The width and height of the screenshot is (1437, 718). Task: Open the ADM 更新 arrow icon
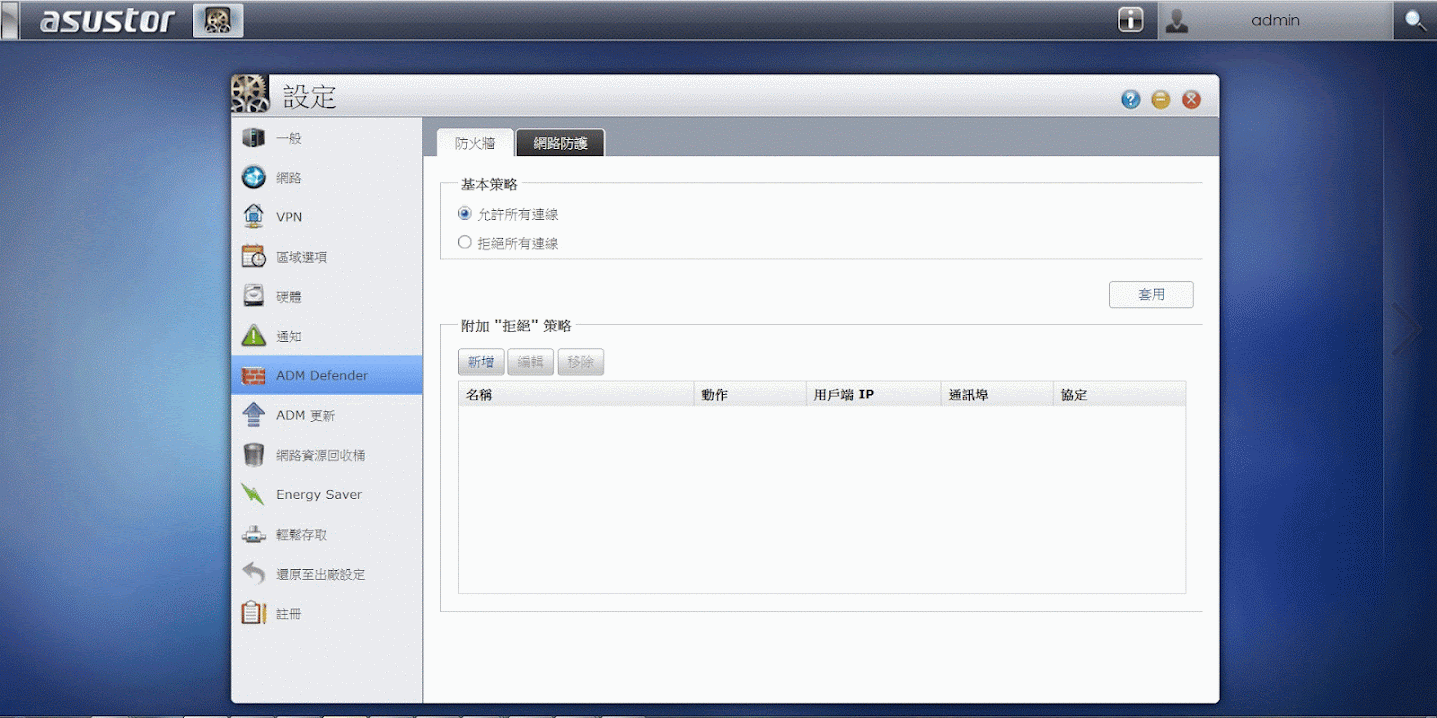254,415
